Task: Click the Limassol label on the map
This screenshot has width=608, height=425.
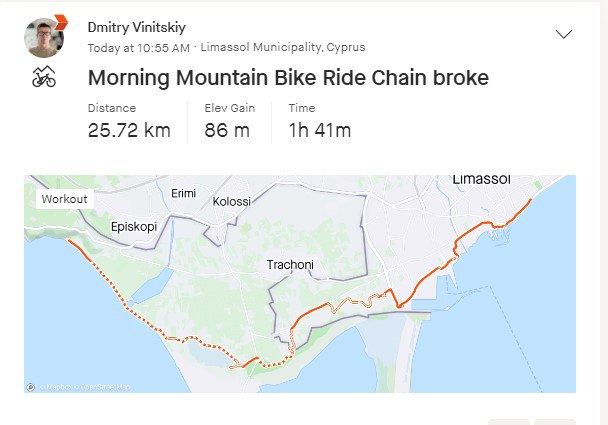Action: coord(481,180)
